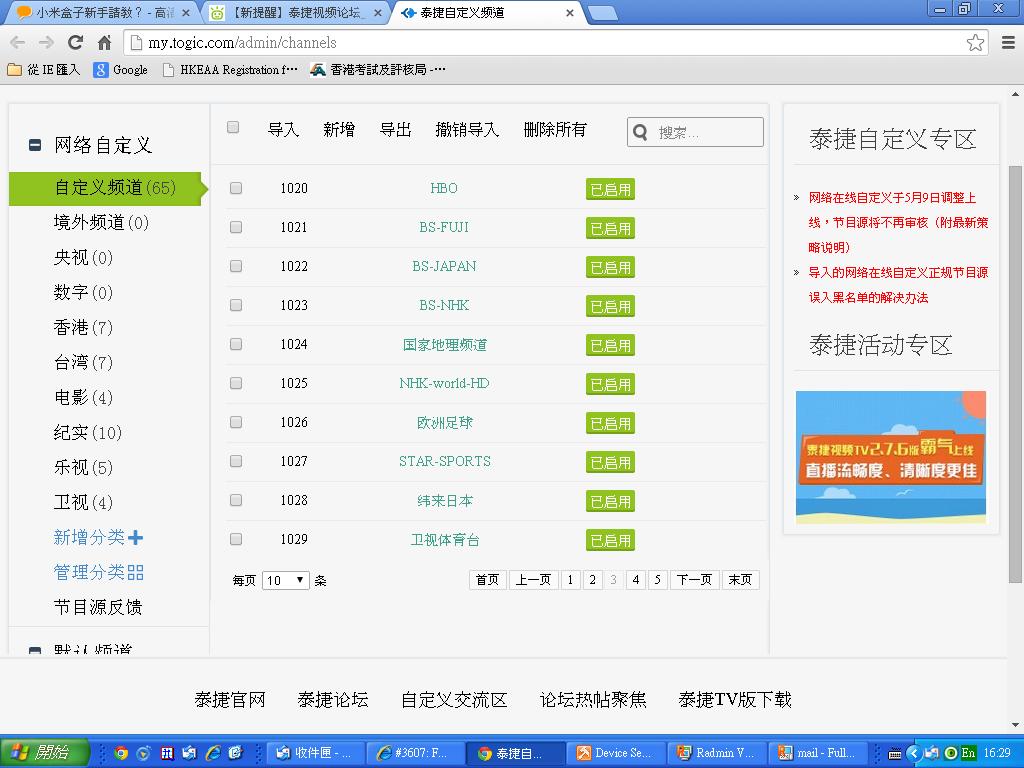The width and height of the screenshot is (1024, 768).
Task: Open the per-page count dropdown
Action: [286, 580]
